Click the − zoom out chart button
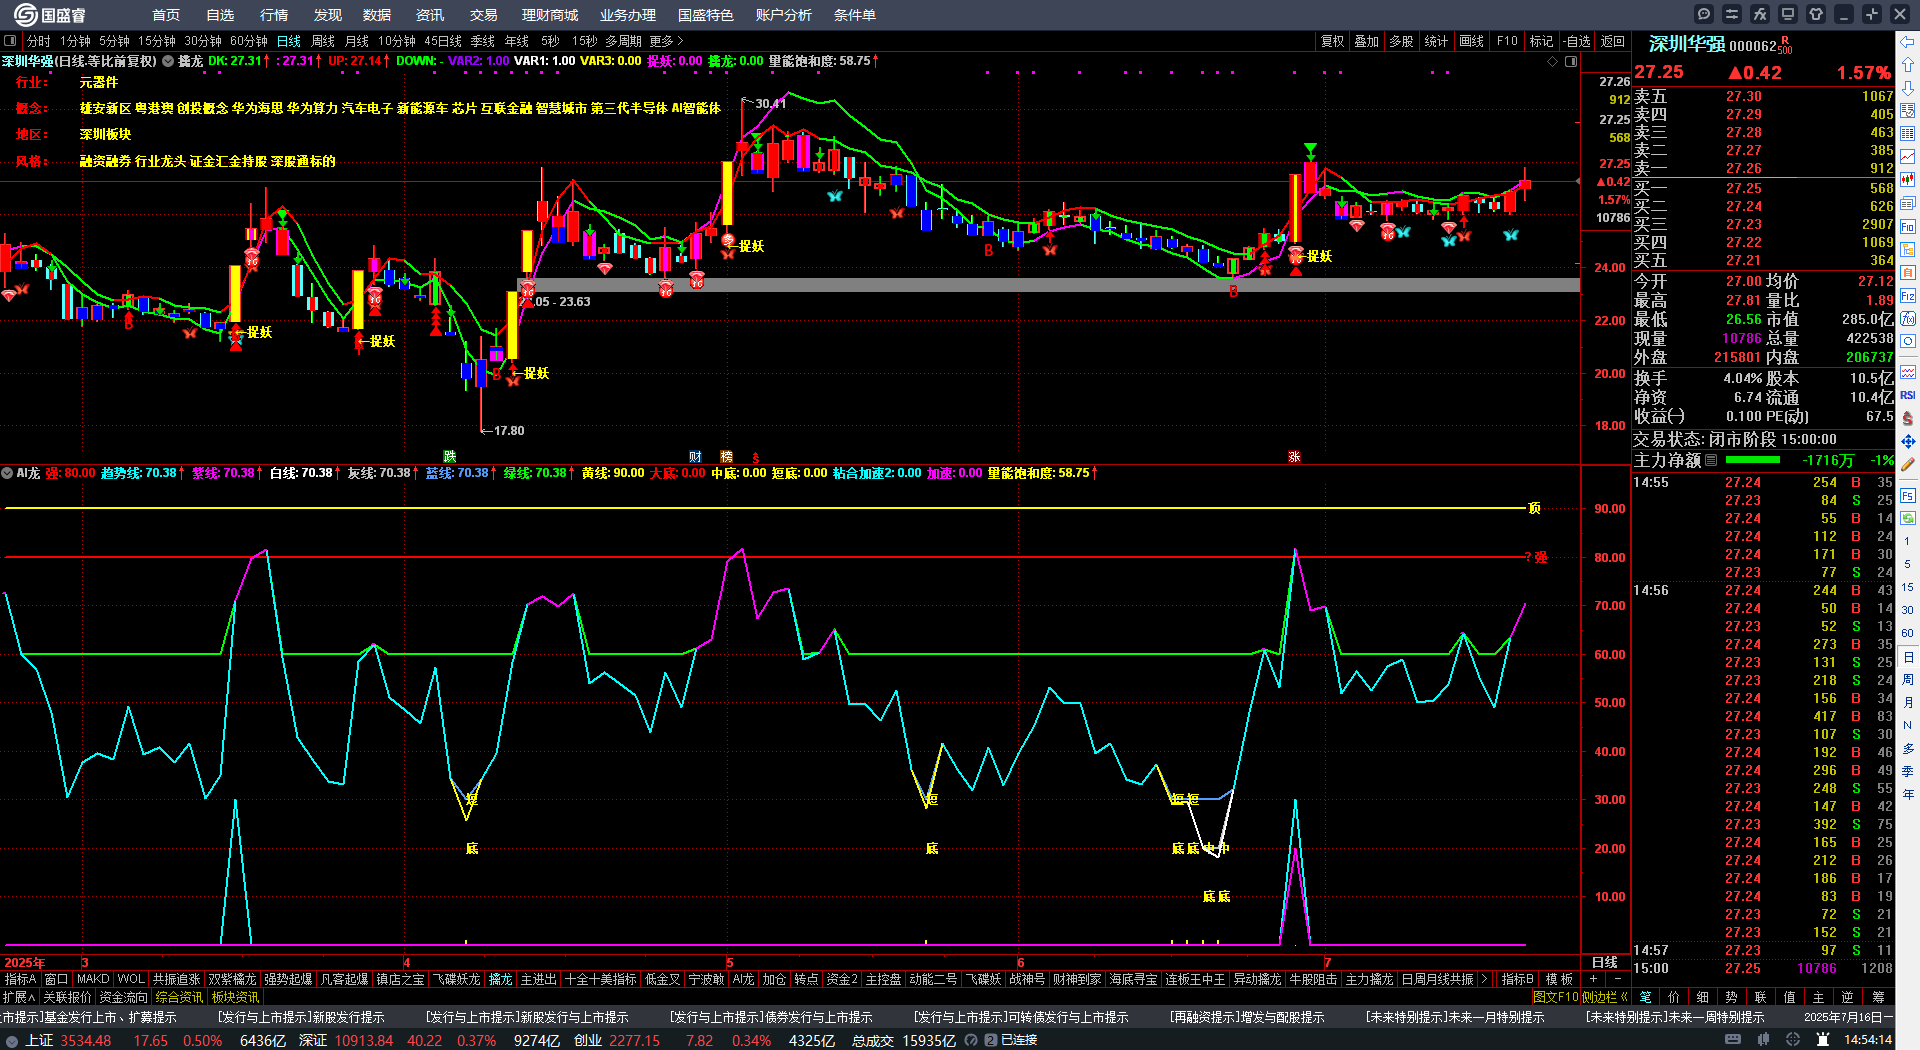This screenshot has width=1920, height=1050. pyautogui.click(x=1618, y=979)
